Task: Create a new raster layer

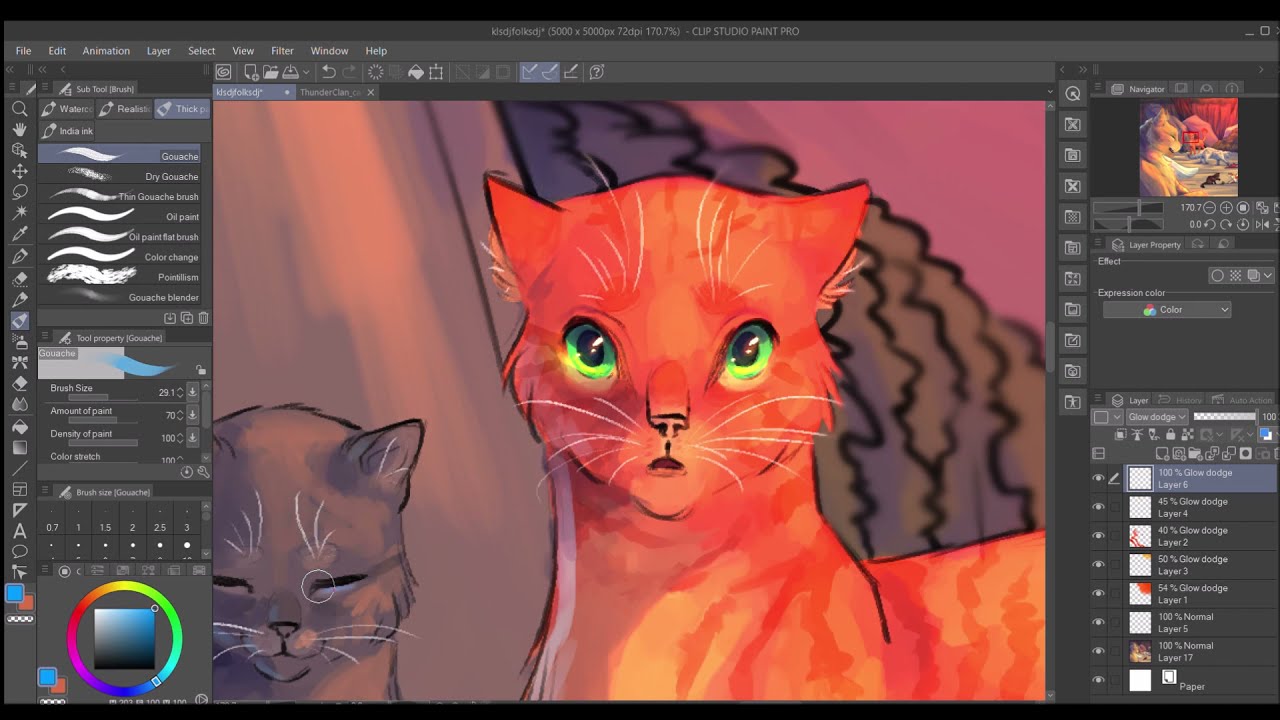Action: point(1162,454)
